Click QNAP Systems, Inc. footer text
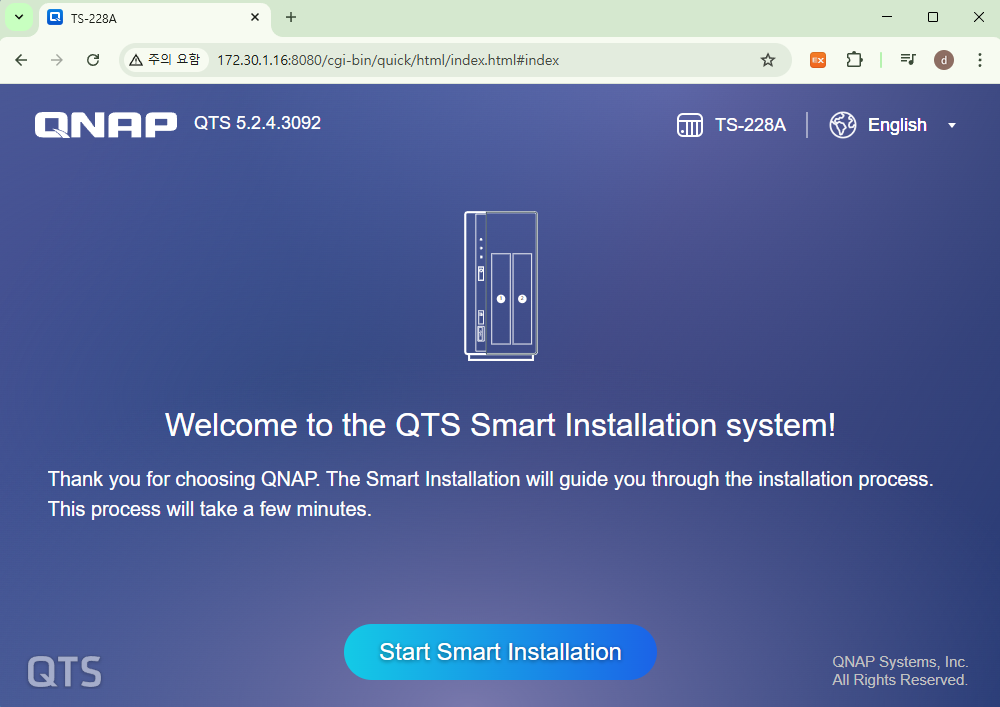 tap(900, 662)
